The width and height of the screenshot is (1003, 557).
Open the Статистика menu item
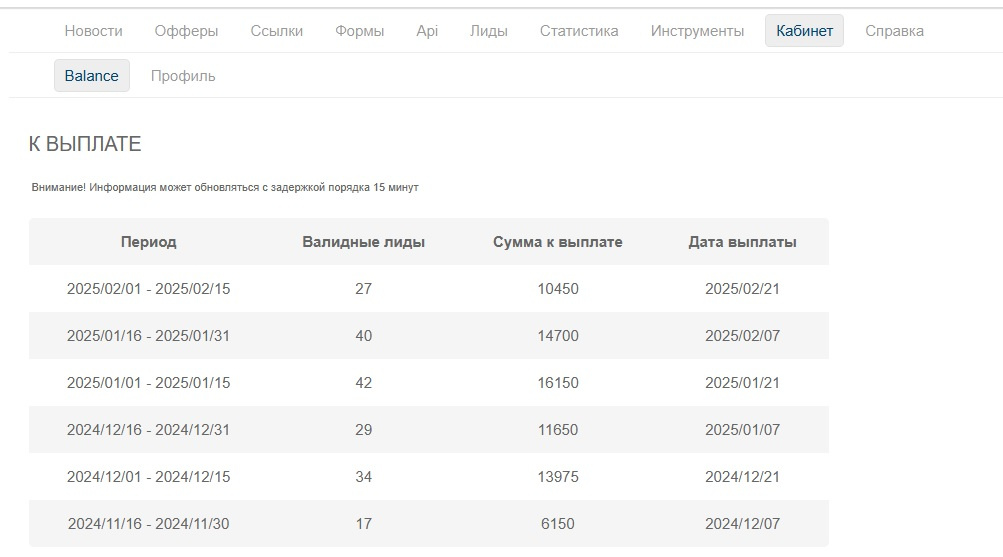pos(579,31)
